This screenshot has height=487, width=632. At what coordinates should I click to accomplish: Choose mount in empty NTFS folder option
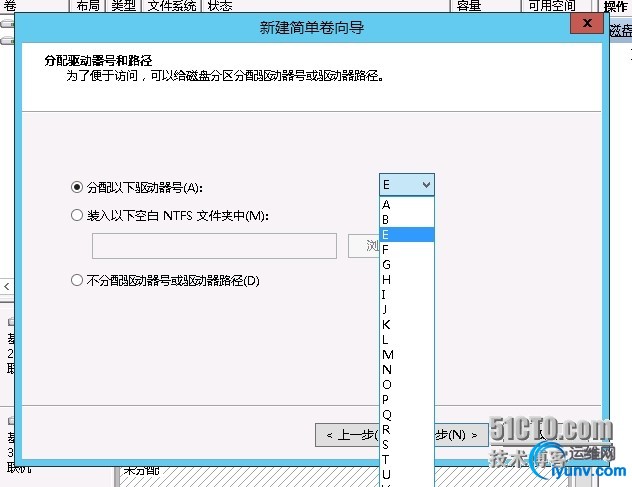[77, 215]
